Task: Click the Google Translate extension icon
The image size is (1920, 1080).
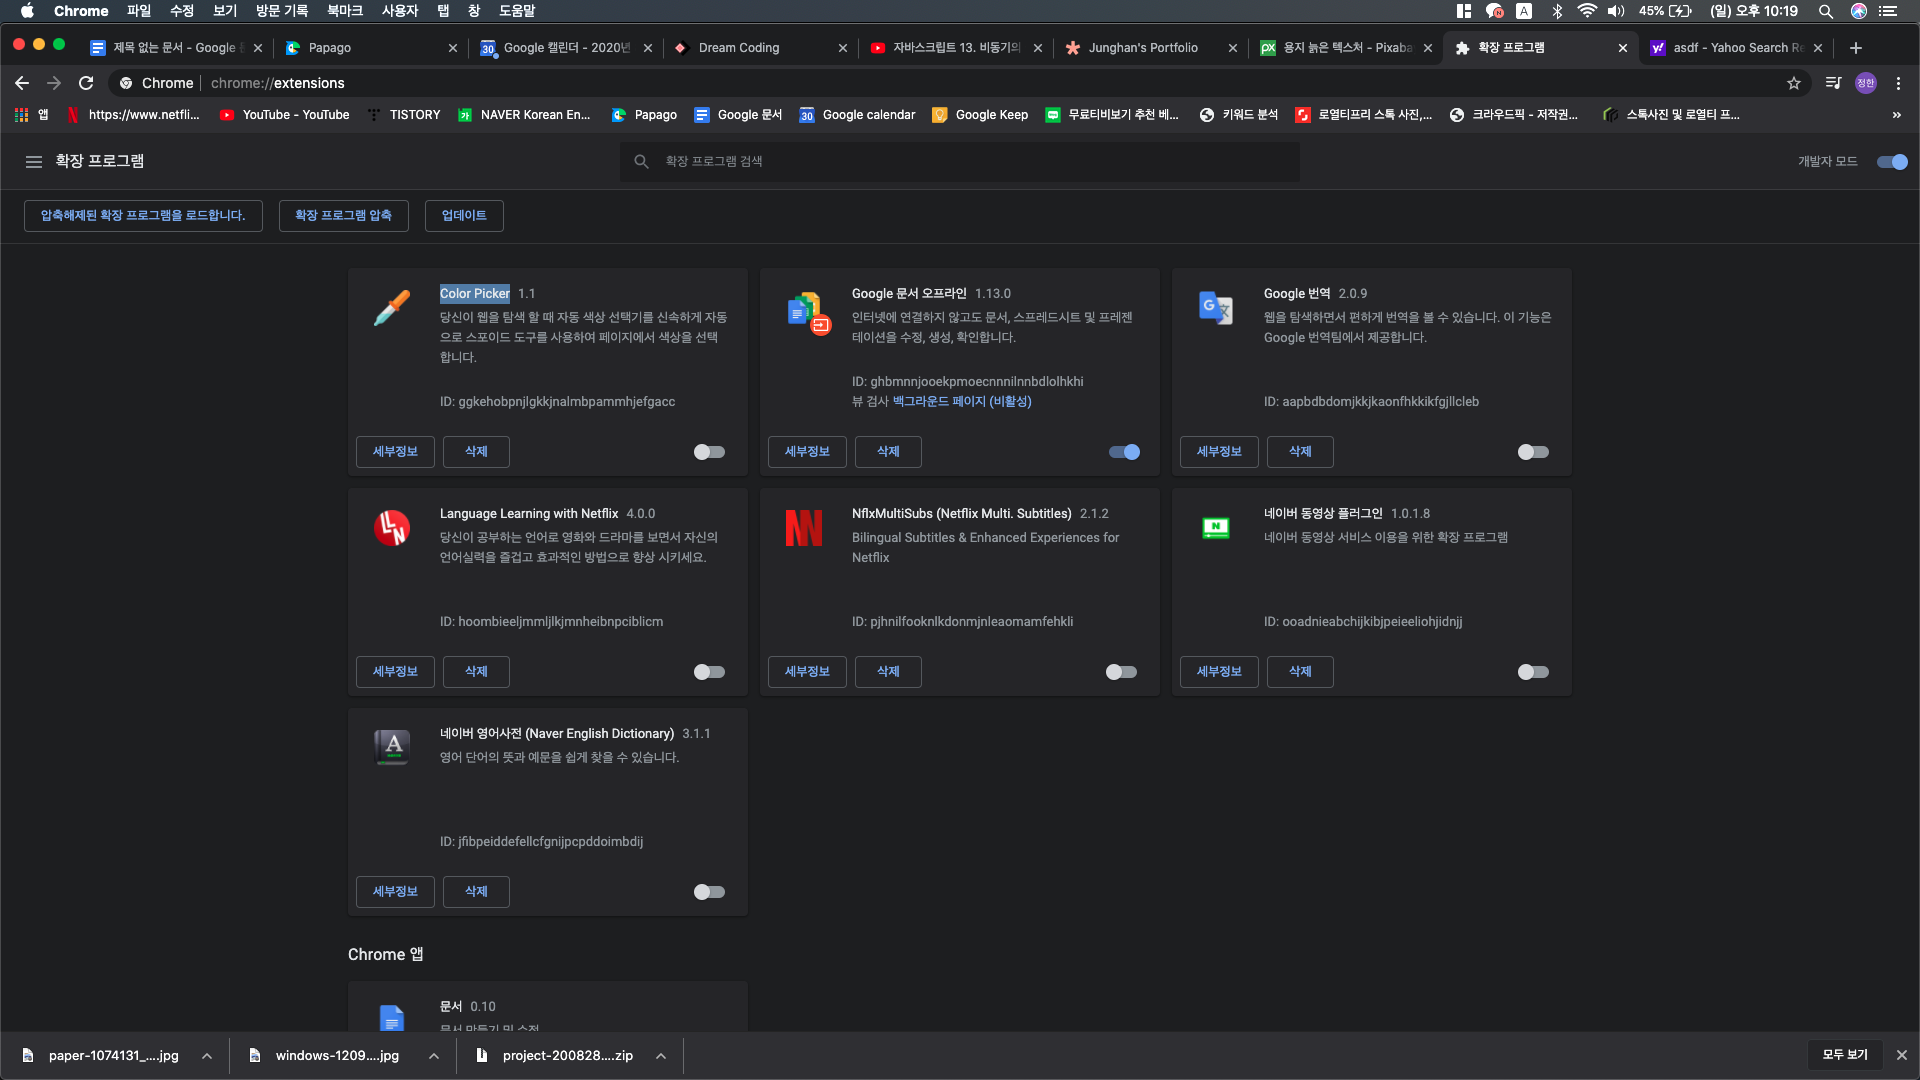Action: [1215, 308]
